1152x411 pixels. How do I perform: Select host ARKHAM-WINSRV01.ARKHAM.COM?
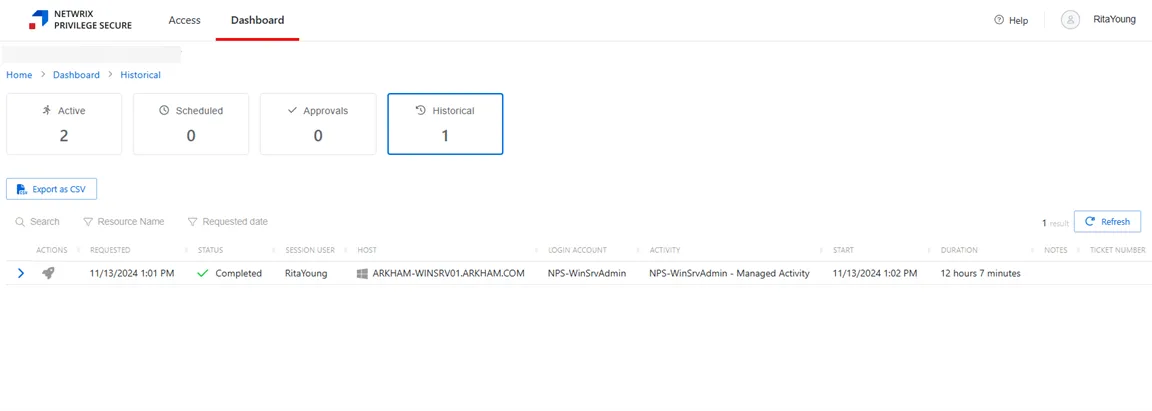tap(449, 274)
